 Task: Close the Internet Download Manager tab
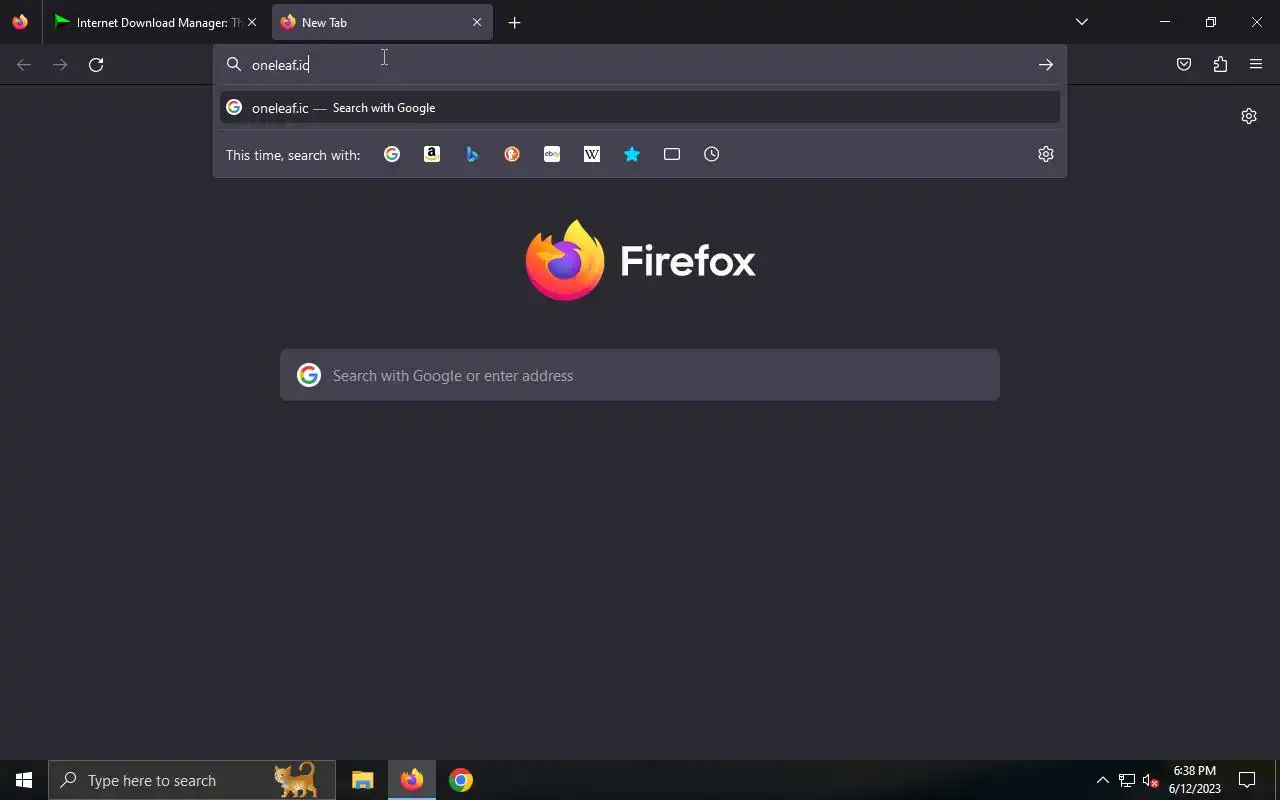click(x=252, y=22)
